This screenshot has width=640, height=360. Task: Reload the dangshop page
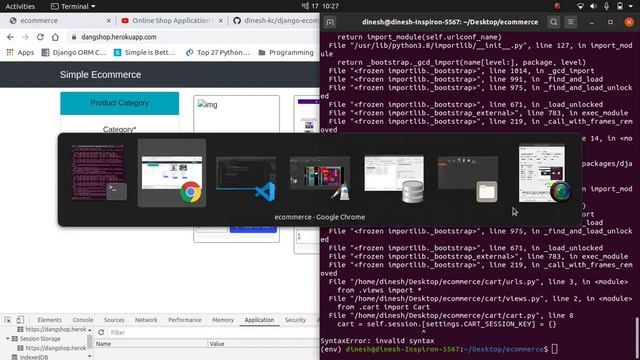[x=40, y=37]
